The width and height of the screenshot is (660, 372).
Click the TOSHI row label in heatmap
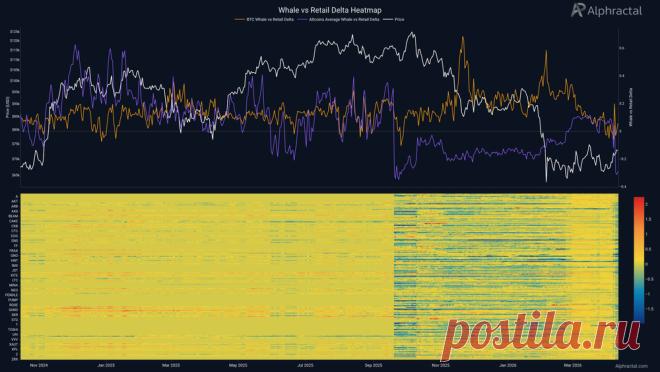tap(13, 329)
